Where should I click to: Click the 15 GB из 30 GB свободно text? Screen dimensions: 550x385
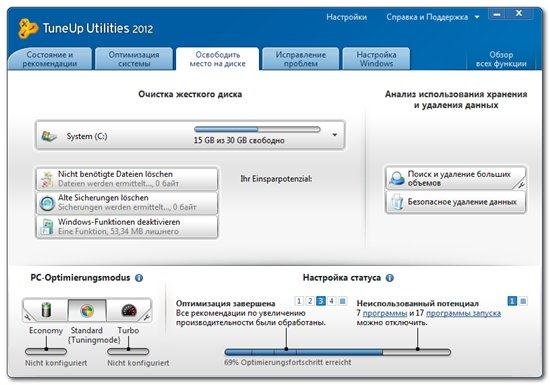(x=239, y=140)
